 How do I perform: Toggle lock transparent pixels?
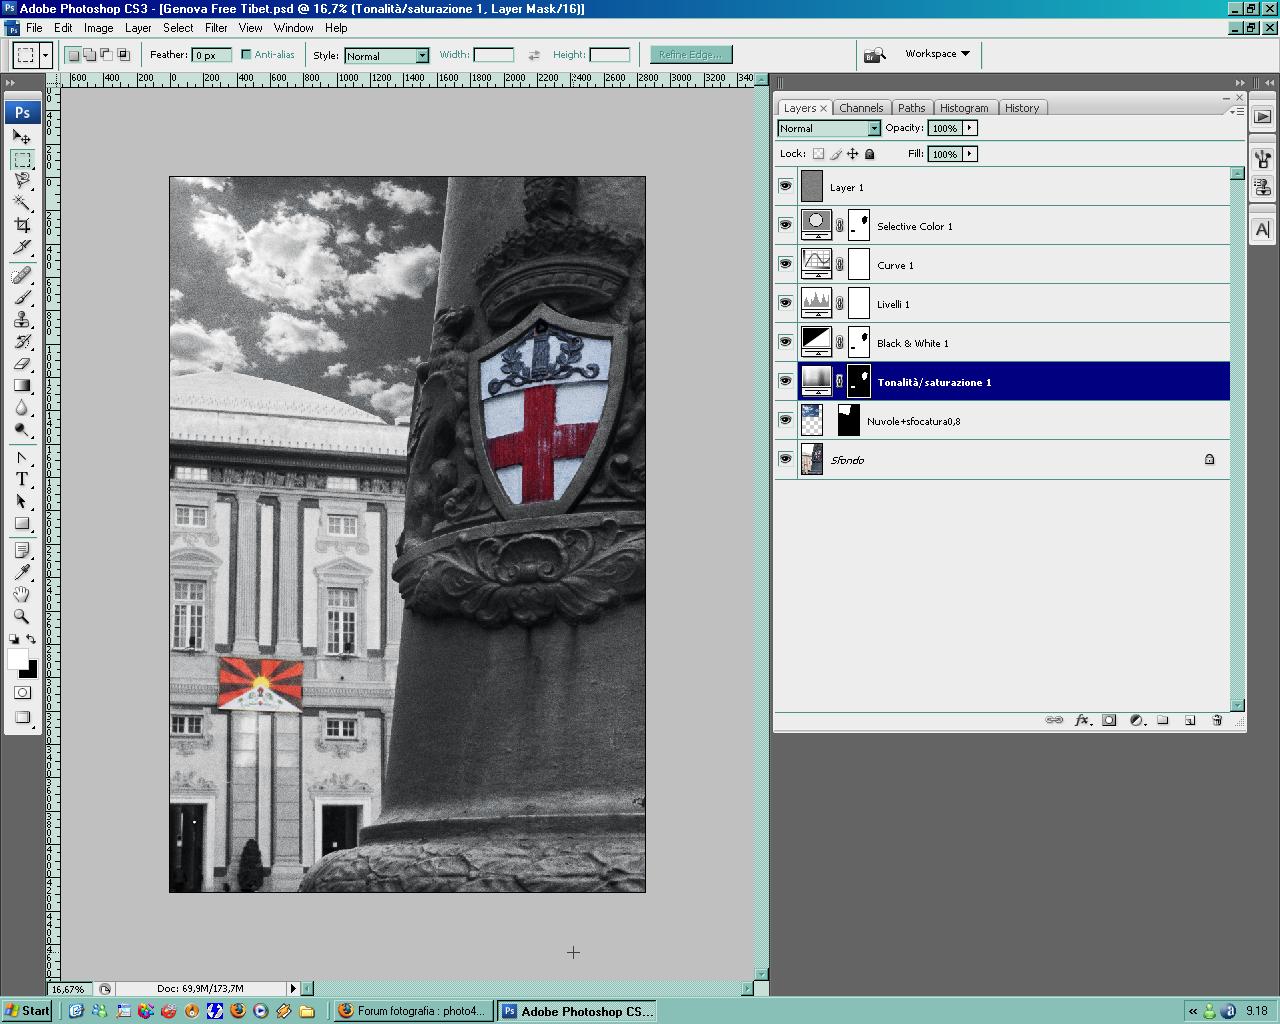tap(818, 154)
